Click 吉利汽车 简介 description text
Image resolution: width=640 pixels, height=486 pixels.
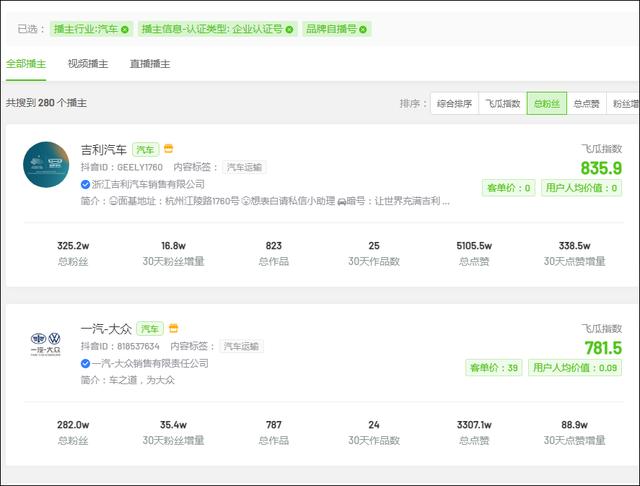265,201
